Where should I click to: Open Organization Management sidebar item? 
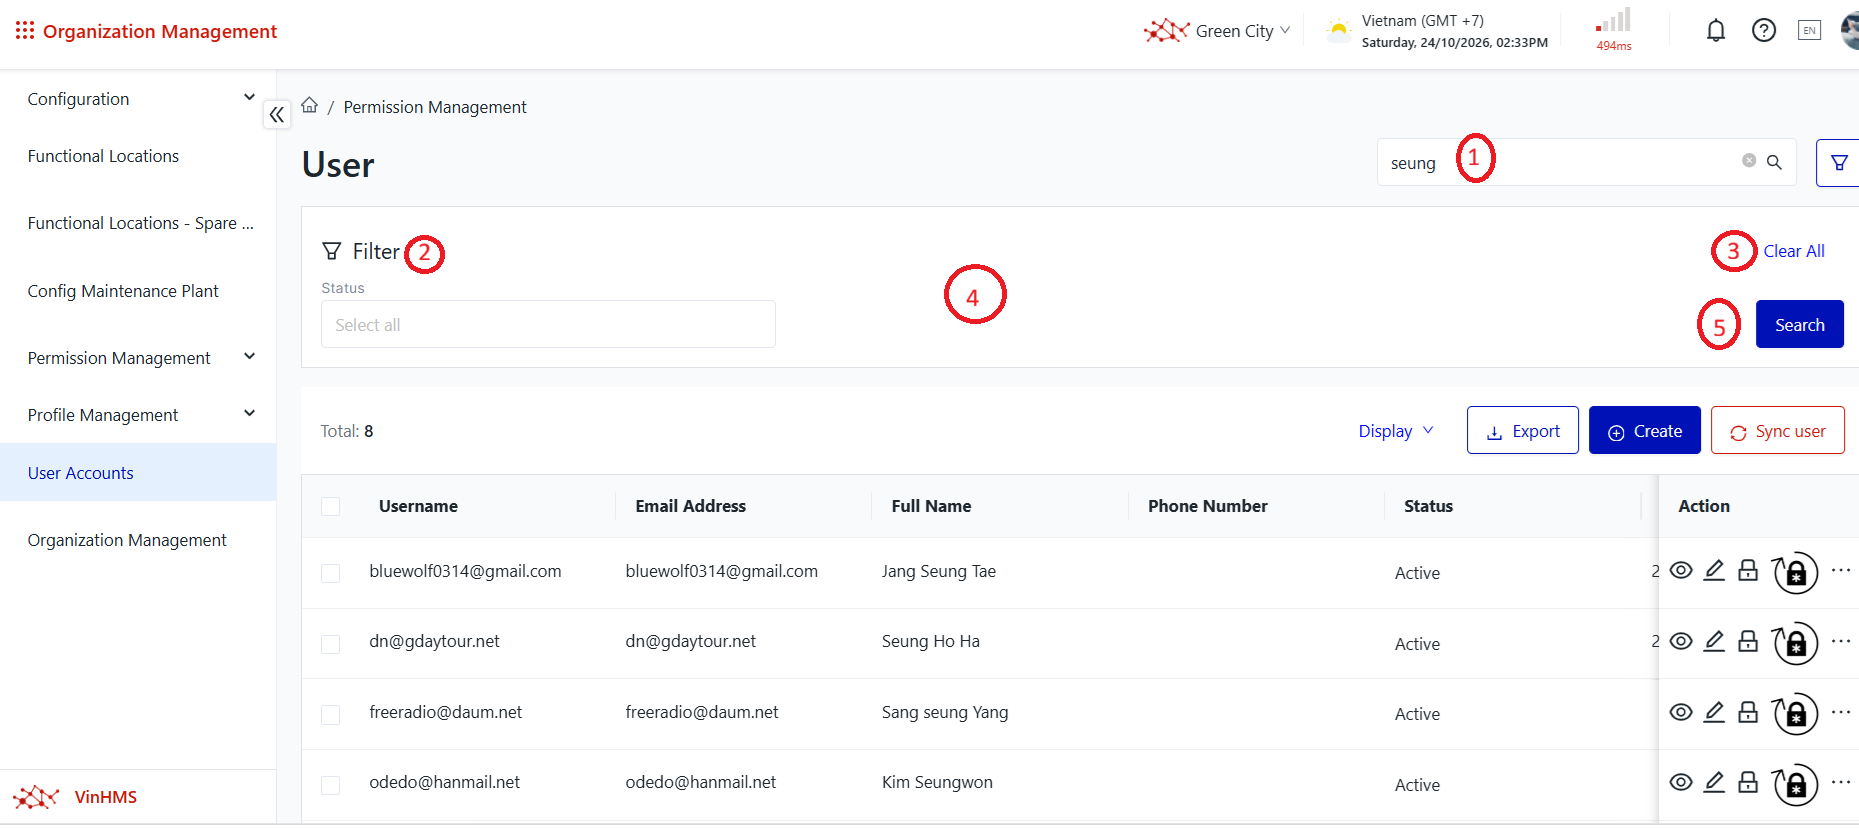pyautogui.click(x=127, y=540)
